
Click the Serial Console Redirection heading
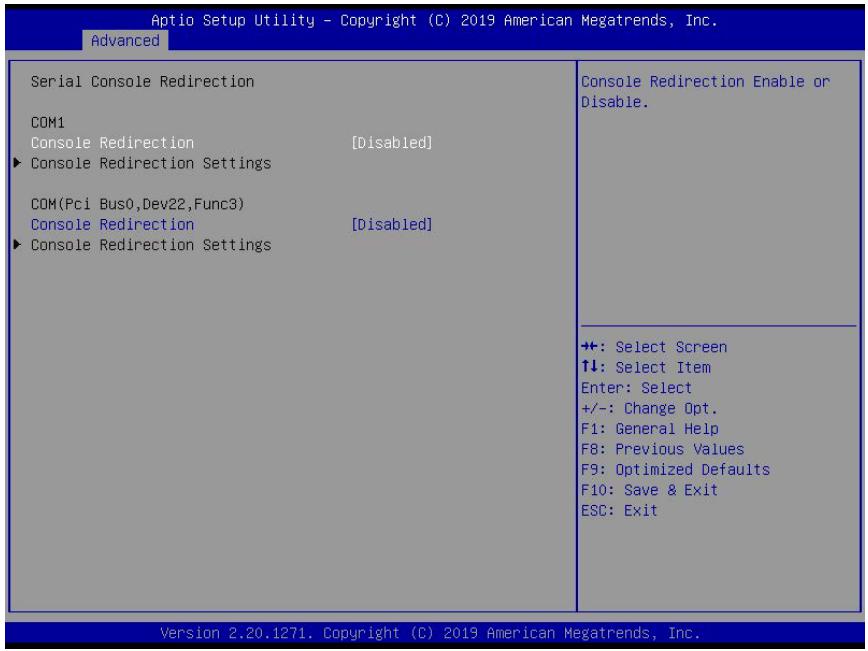(142, 81)
